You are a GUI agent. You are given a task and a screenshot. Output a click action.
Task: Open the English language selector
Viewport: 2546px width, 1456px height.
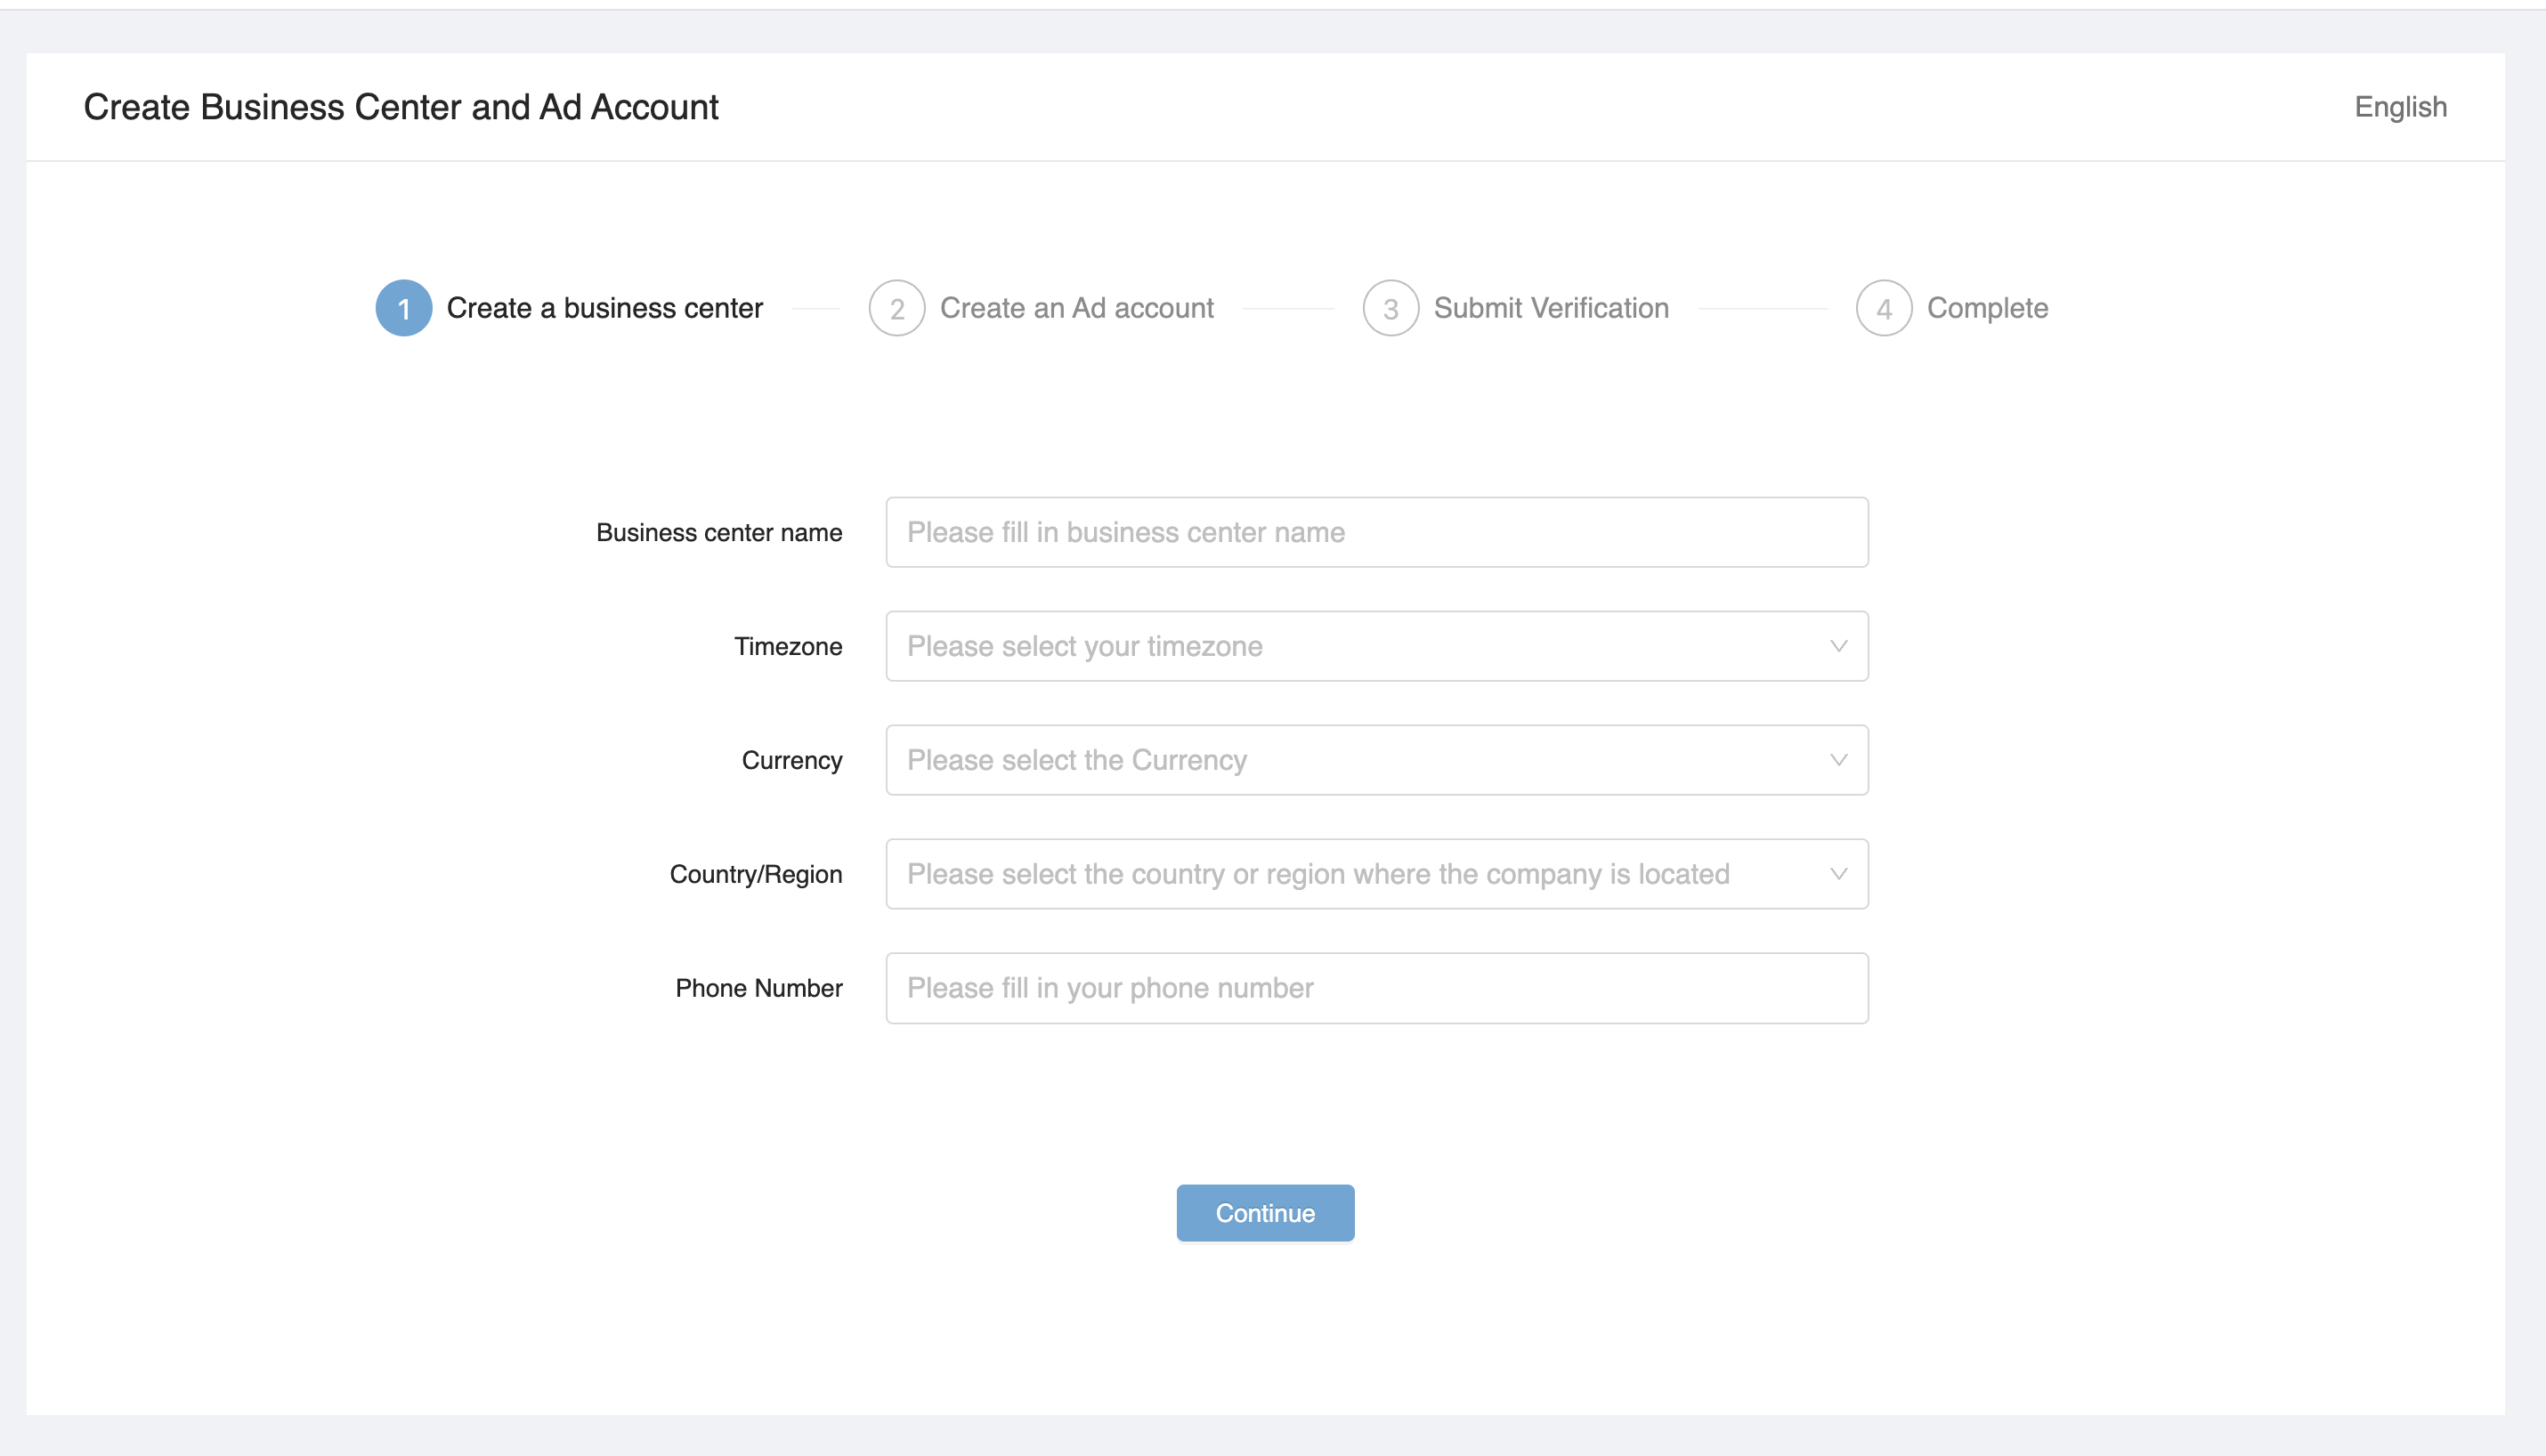pyautogui.click(x=2400, y=107)
